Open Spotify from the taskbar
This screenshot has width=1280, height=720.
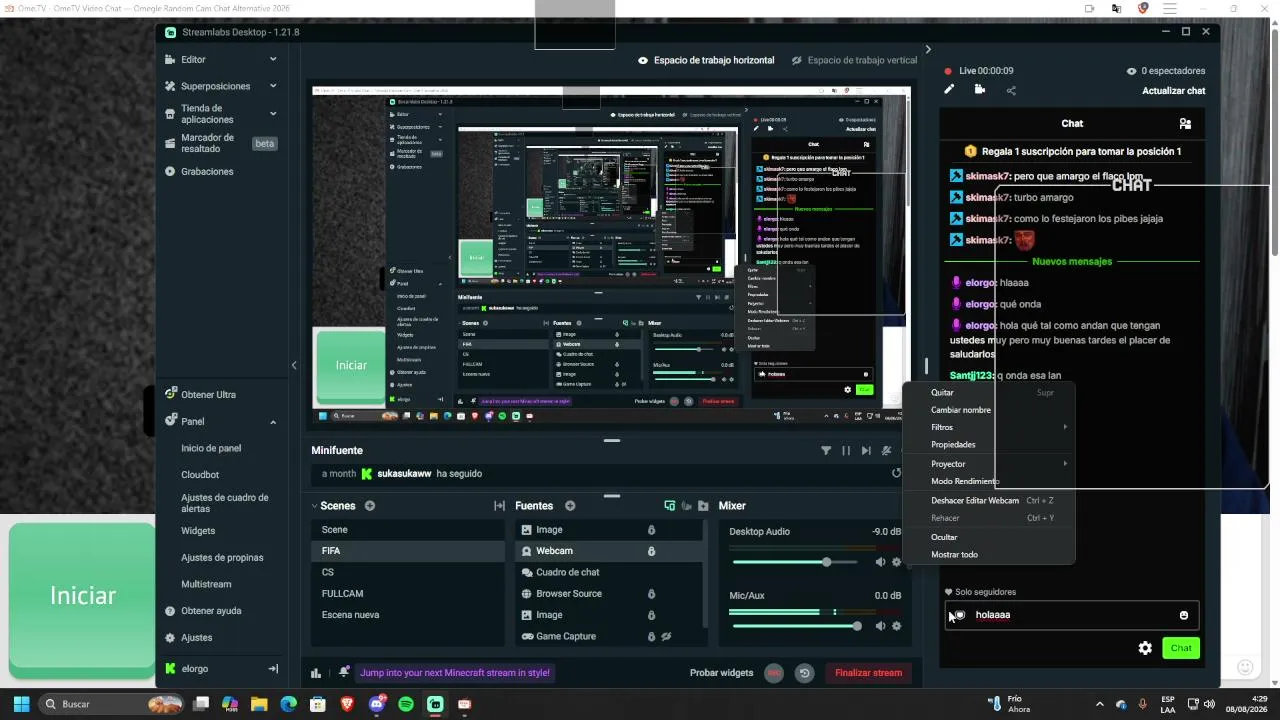click(x=406, y=704)
